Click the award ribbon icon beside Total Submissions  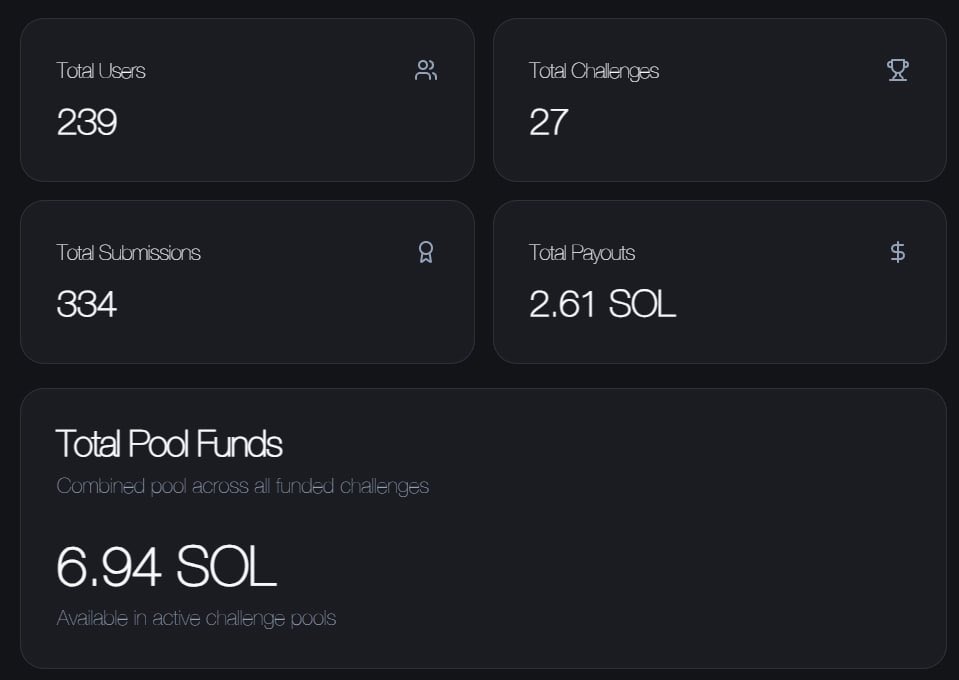point(426,252)
